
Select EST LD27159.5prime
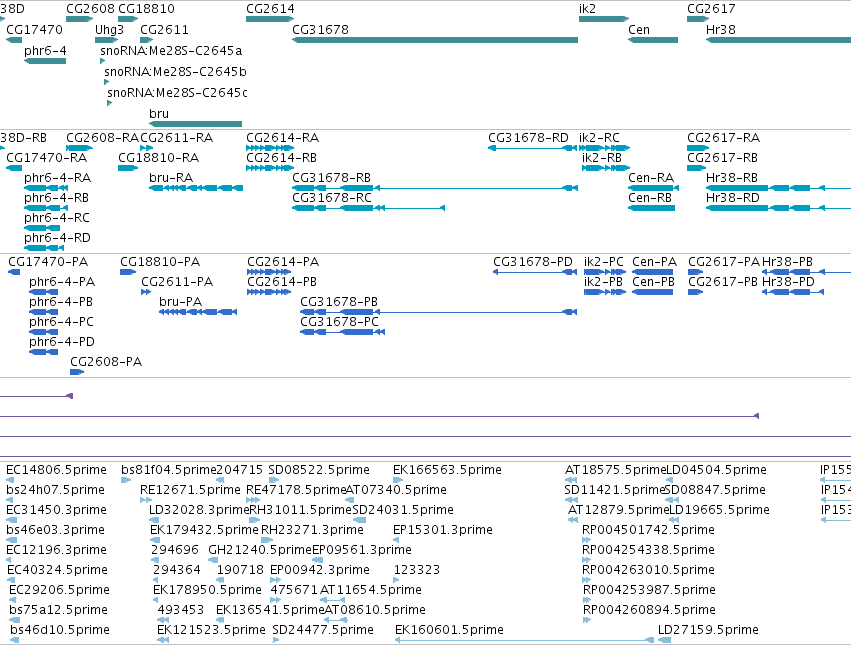[708, 630]
